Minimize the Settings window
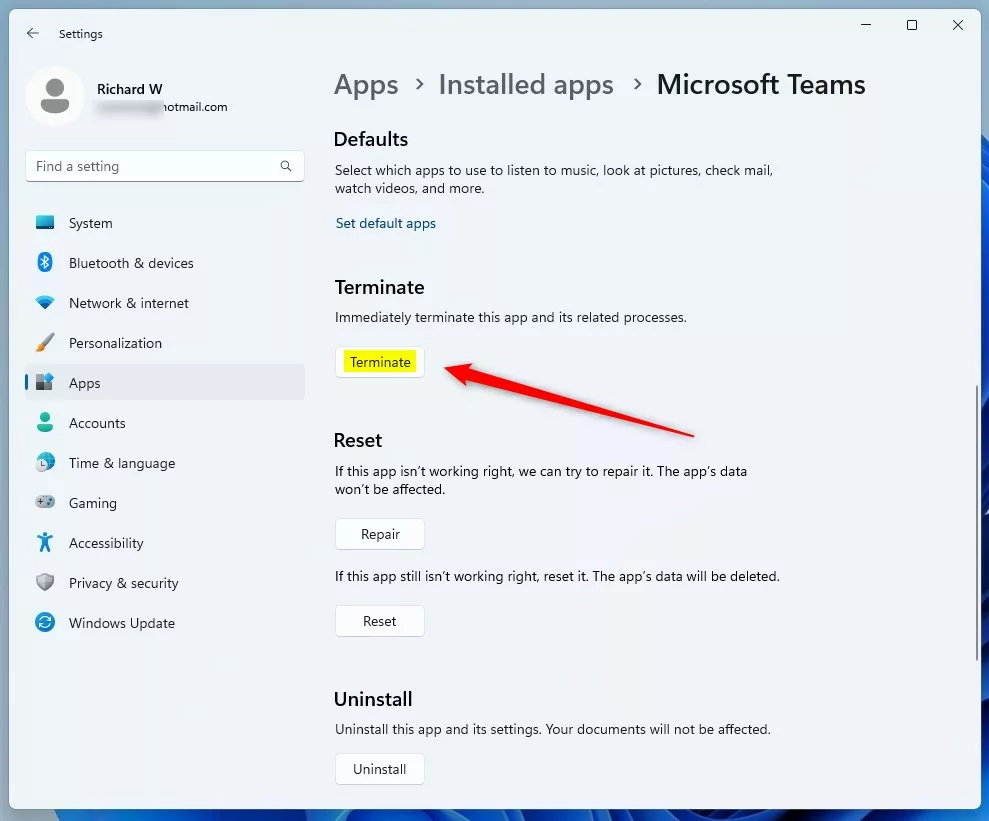989x821 pixels. coord(866,25)
